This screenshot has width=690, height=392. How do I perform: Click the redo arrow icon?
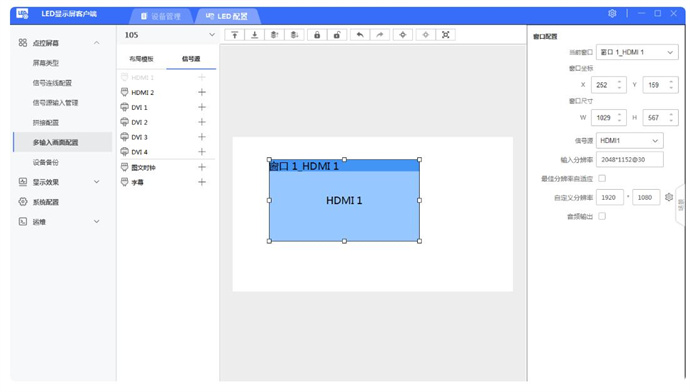pos(380,35)
